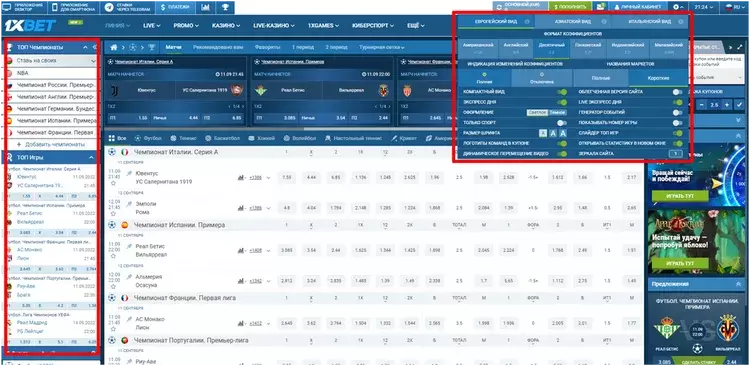Image resolution: width=750 pixels, height=366 pixels.
Task: Open the Рекомендовано вам tab
Action: coord(218,47)
